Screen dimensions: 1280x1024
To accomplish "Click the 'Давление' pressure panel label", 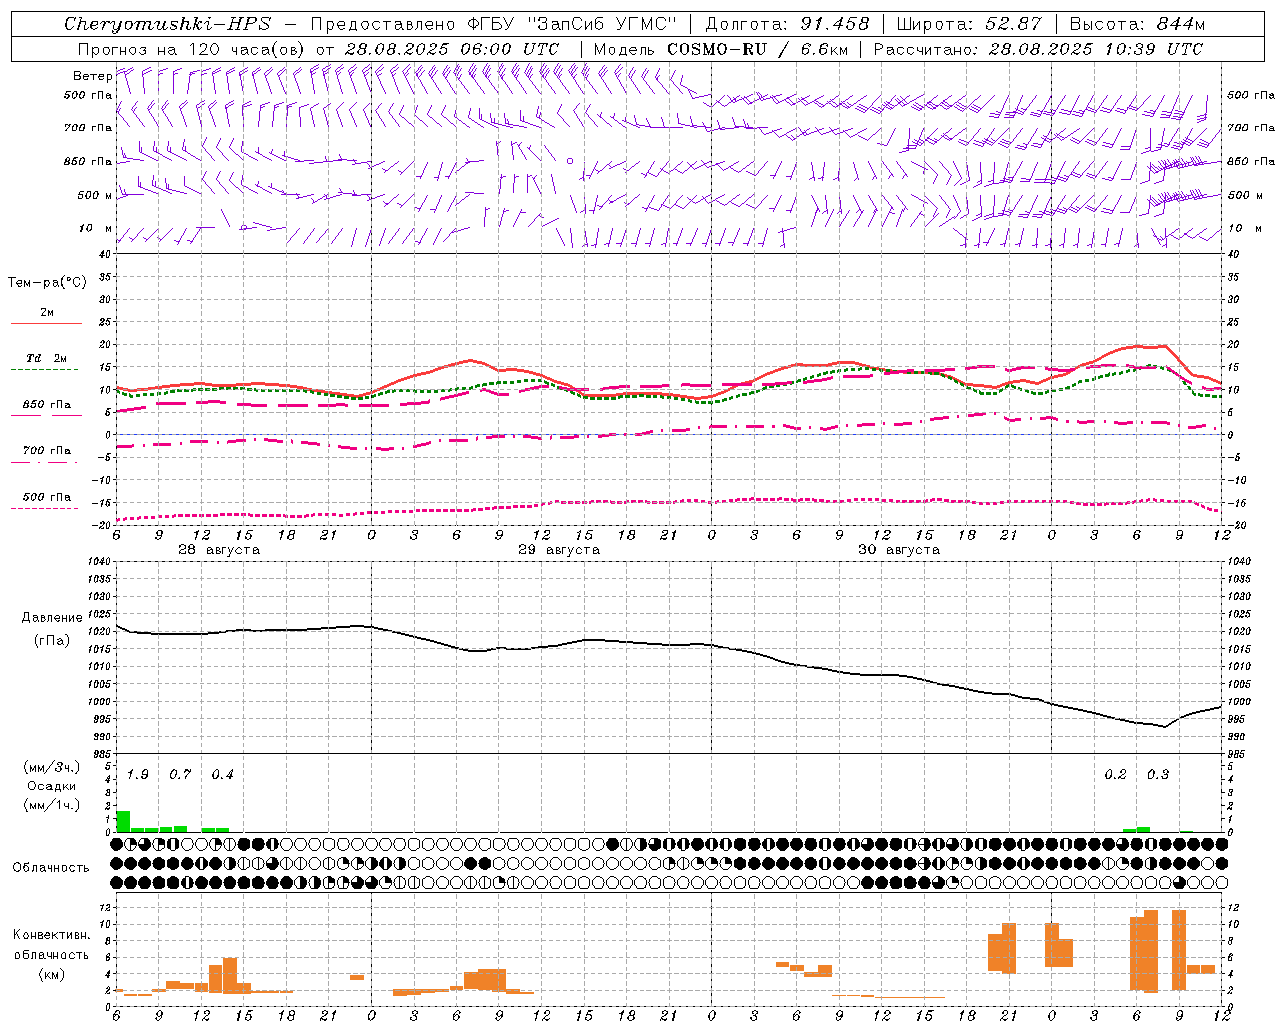I will click(52, 618).
